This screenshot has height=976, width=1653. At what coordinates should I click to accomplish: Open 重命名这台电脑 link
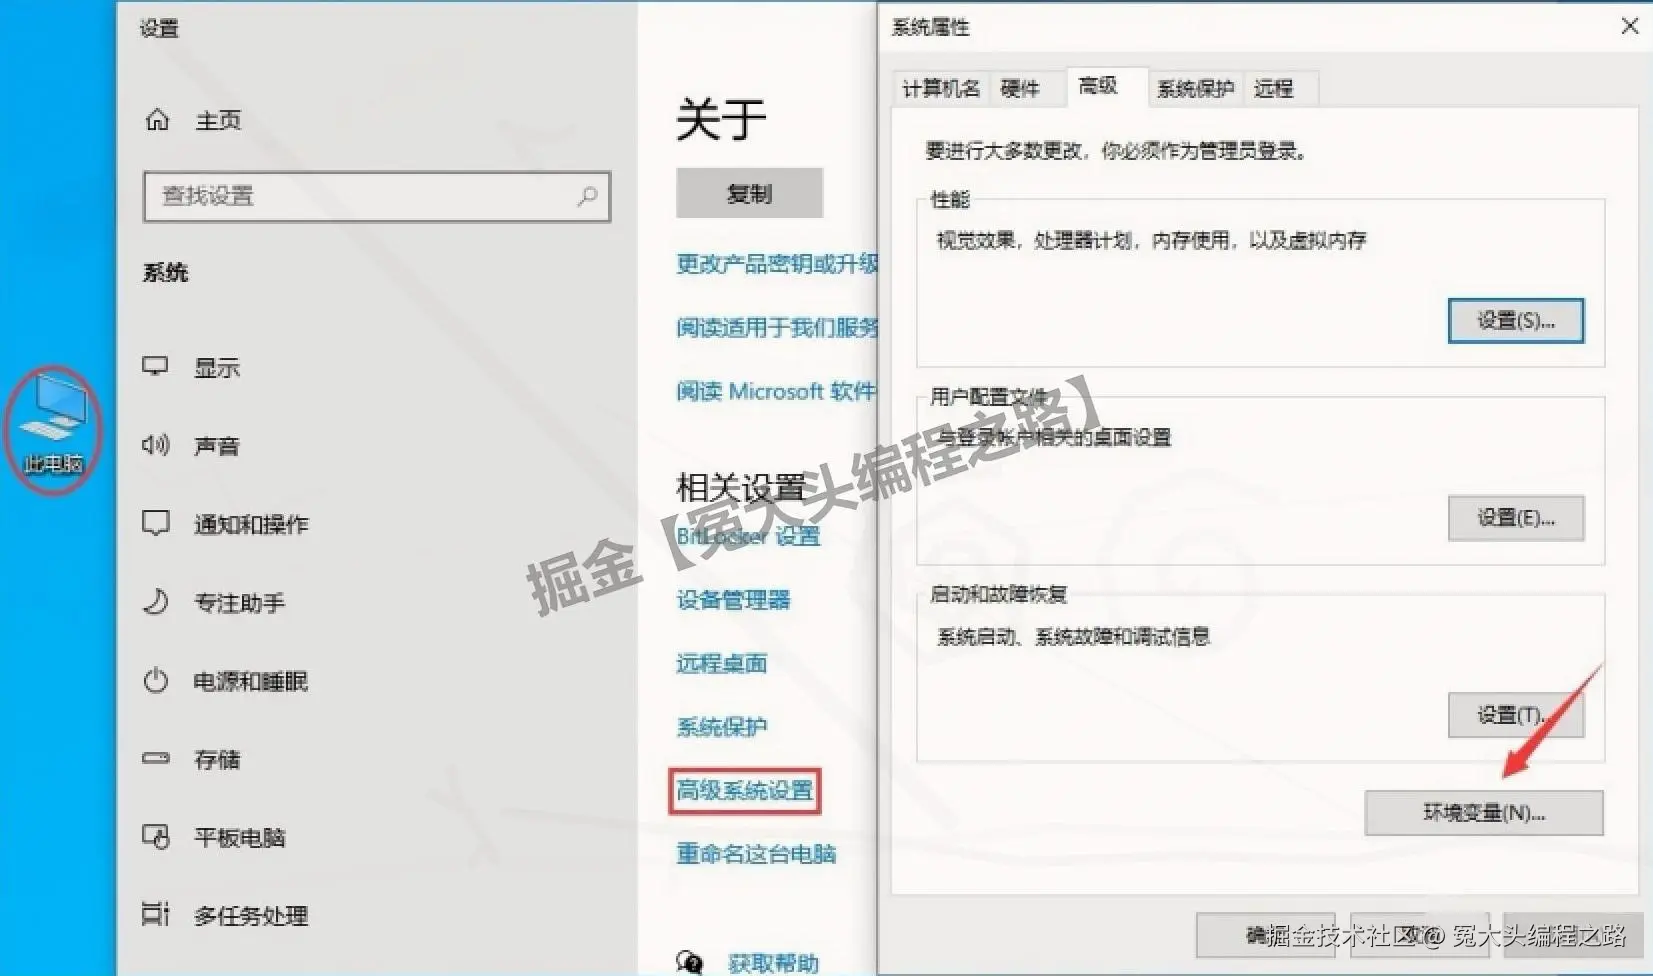pyautogui.click(x=757, y=853)
